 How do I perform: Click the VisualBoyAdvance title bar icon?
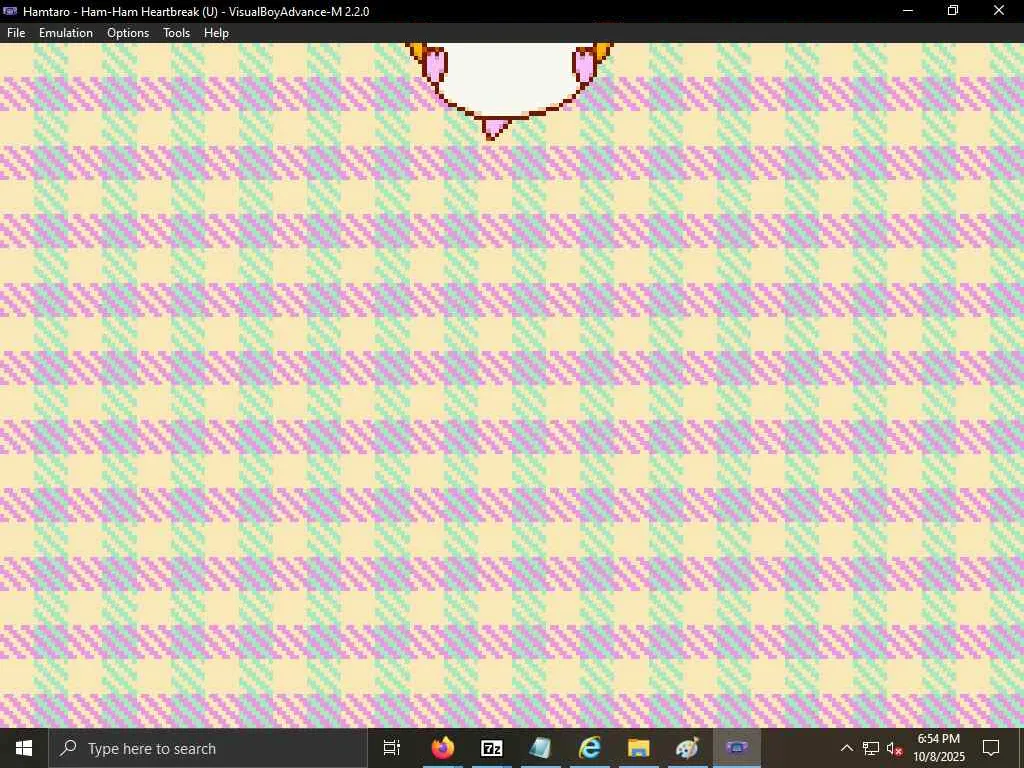[10, 11]
